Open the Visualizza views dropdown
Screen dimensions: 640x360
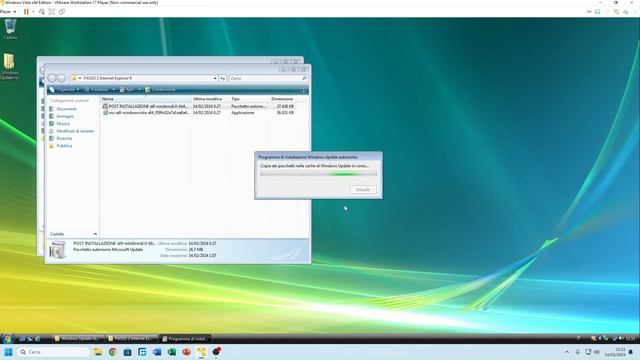pos(100,90)
